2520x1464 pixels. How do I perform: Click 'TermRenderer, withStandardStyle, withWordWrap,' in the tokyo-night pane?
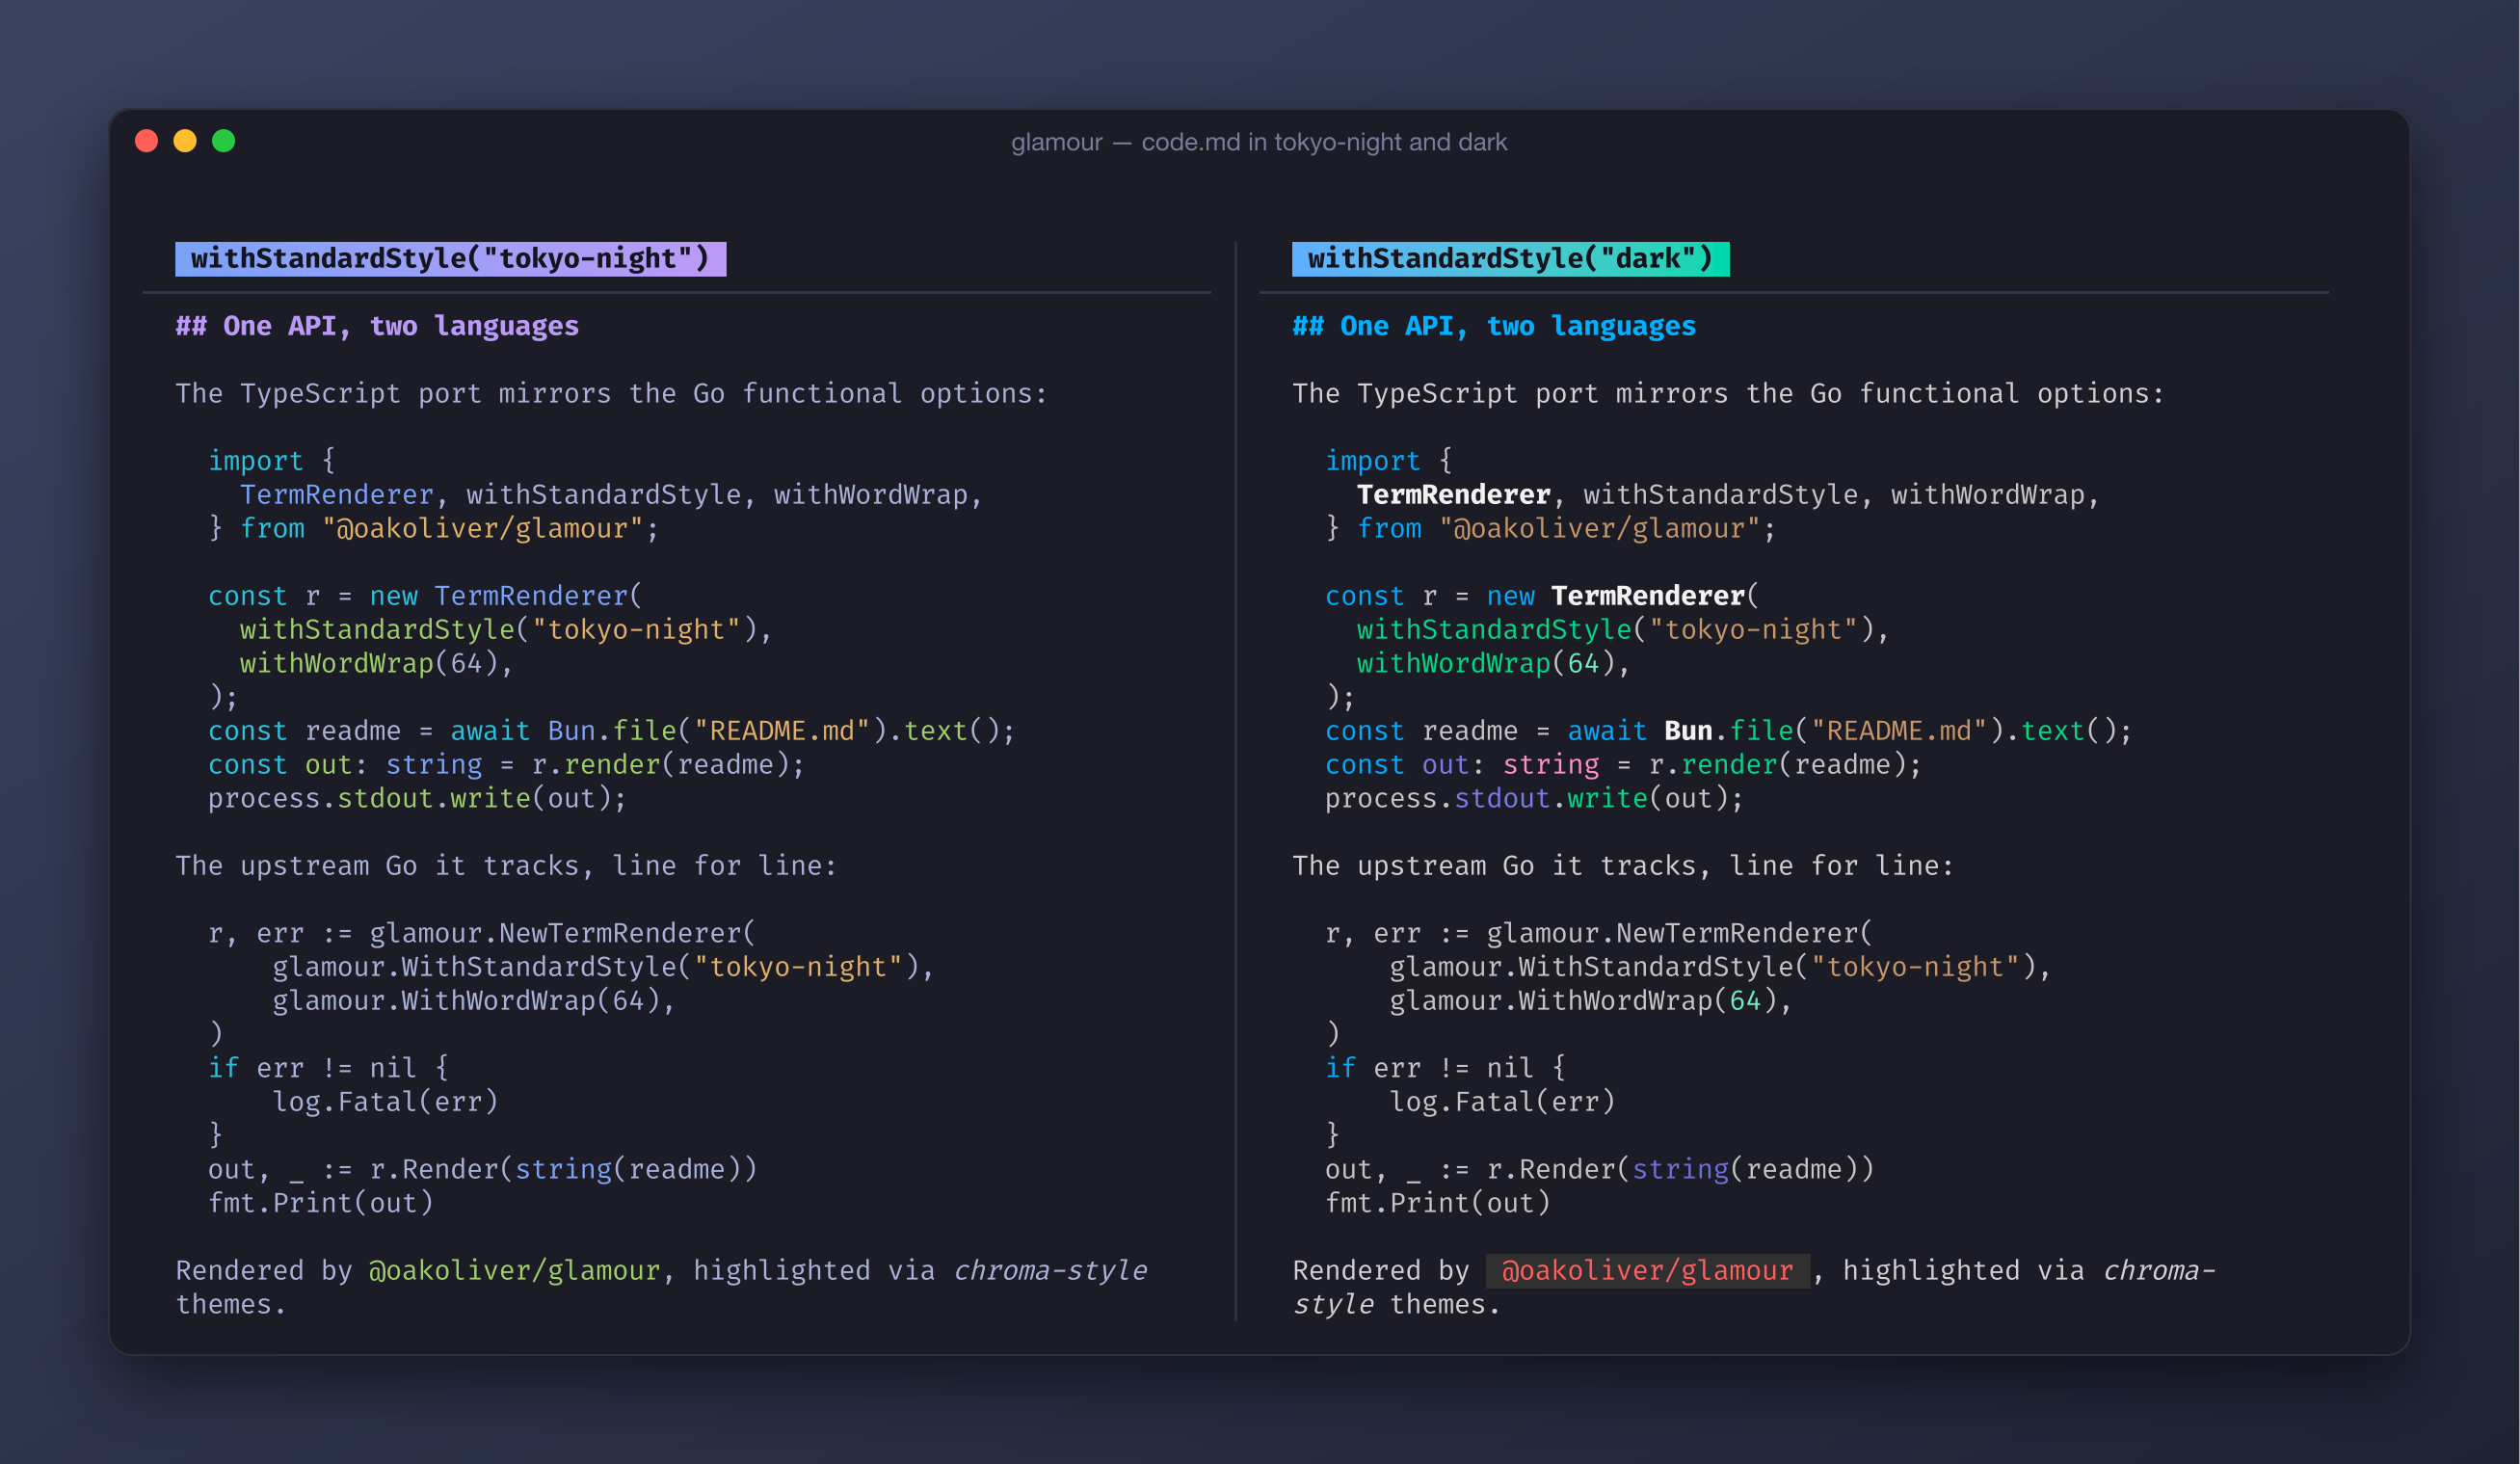click(x=611, y=495)
